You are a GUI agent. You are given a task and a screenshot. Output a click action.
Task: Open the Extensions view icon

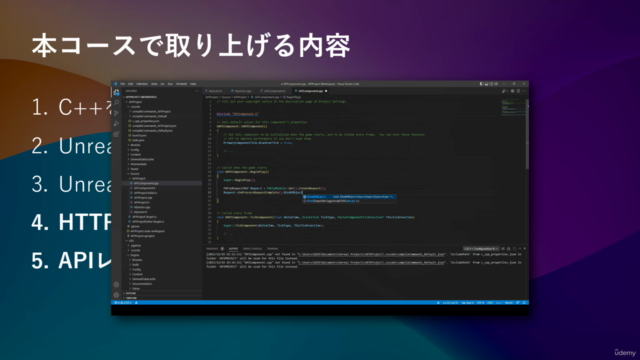tap(116, 134)
